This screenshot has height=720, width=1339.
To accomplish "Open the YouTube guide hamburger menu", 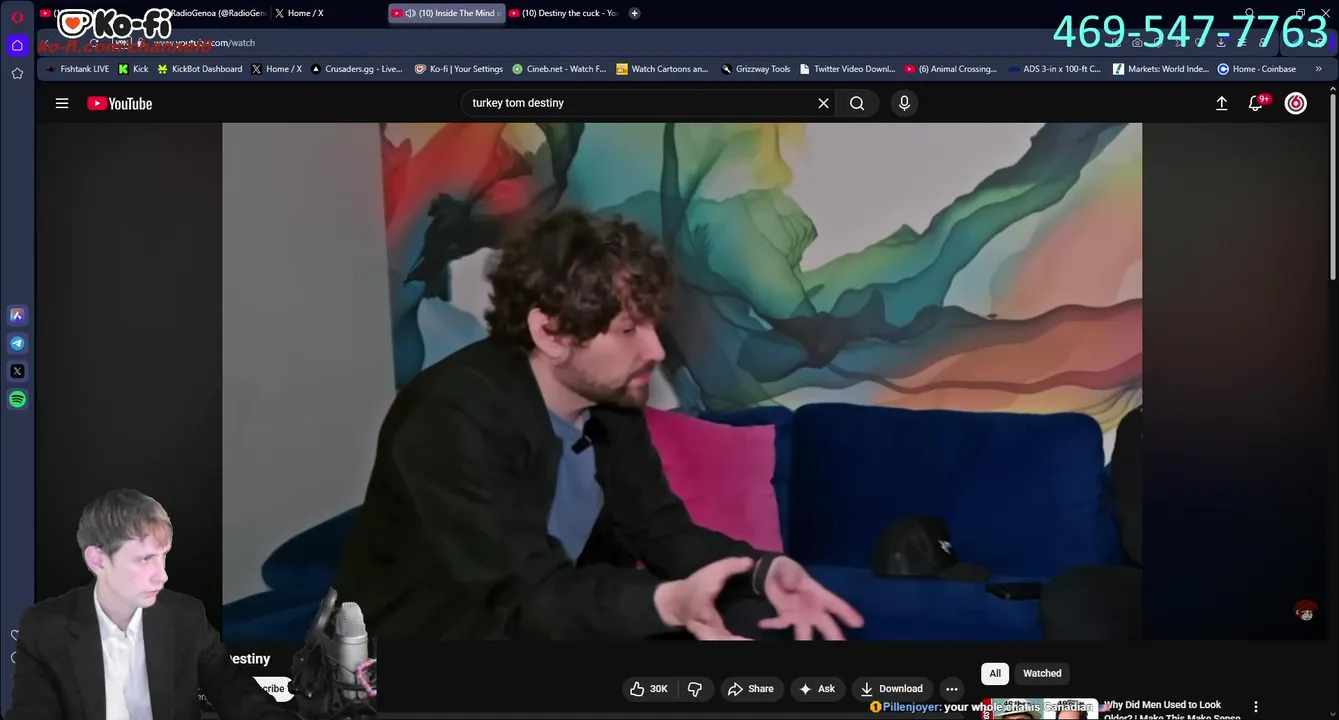I will pyautogui.click(x=62, y=103).
